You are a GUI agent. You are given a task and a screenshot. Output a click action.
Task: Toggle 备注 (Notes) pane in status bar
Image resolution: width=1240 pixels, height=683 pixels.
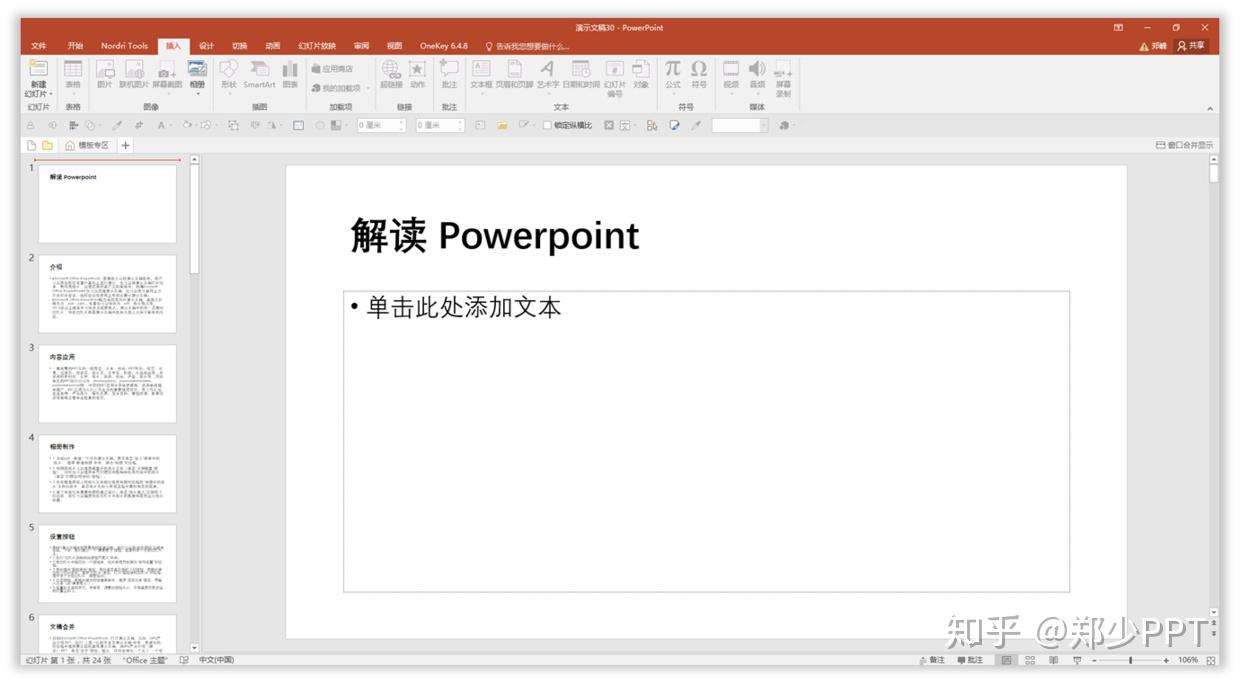point(931,660)
